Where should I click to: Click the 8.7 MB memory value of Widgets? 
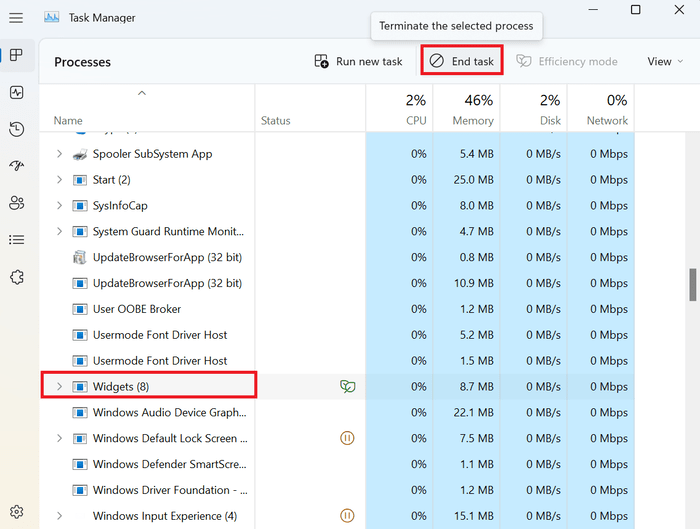tap(476, 387)
